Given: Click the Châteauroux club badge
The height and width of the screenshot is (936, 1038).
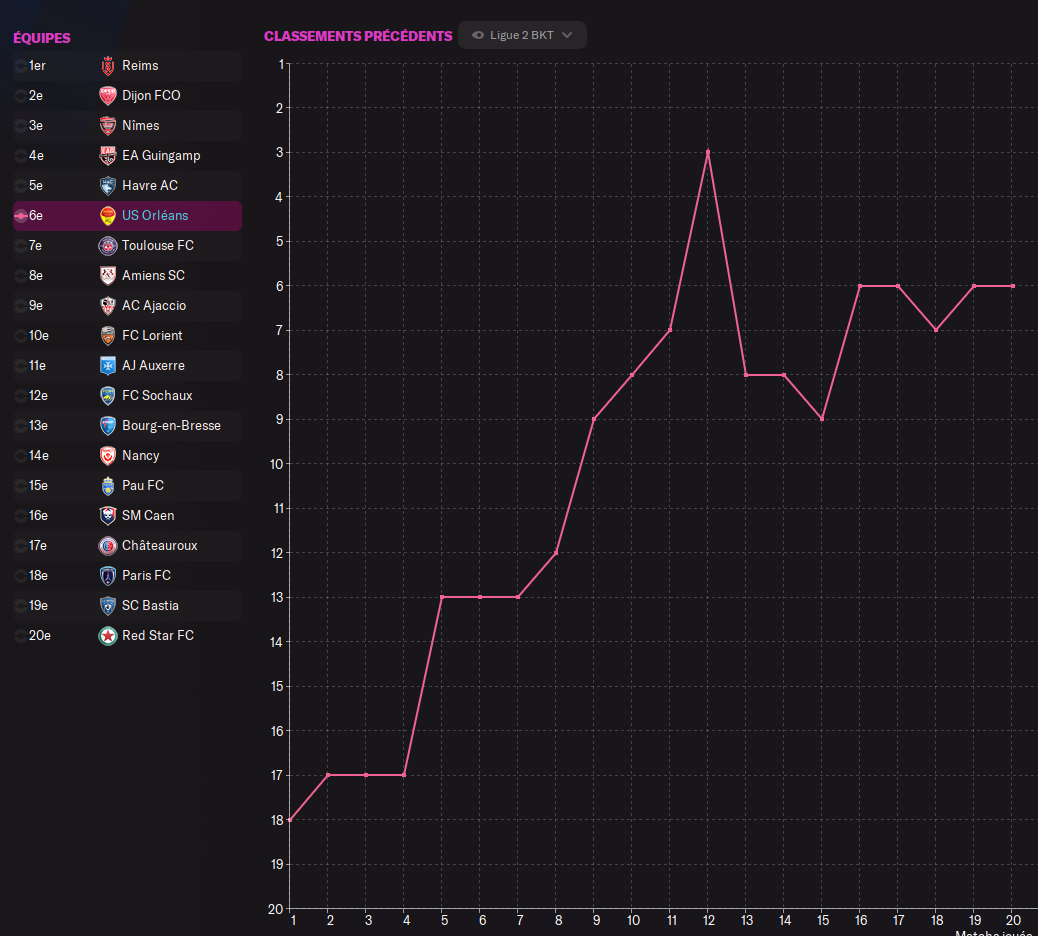Looking at the screenshot, I should (107, 545).
